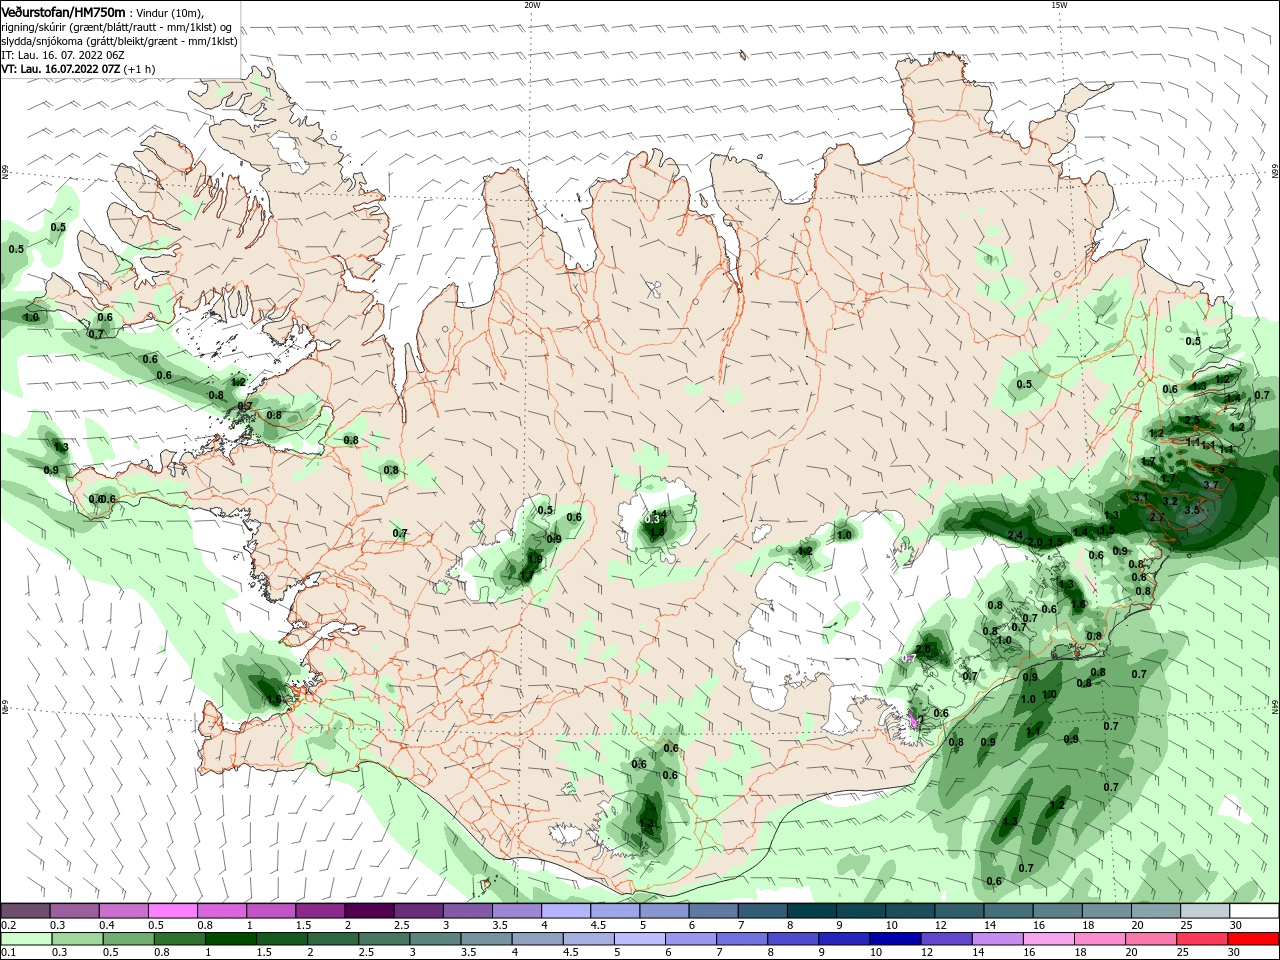
Task: Click the 'VT: Lau. 16.07.2022 07Z (+1 h)' line
Action: [x=78, y=69]
